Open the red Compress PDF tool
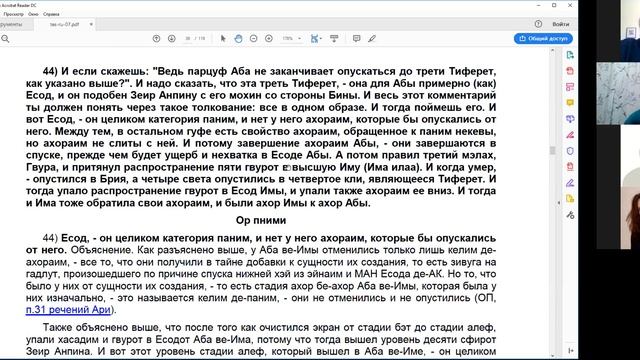The width and height of the screenshot is (640, 360). (x=570, y=167)
